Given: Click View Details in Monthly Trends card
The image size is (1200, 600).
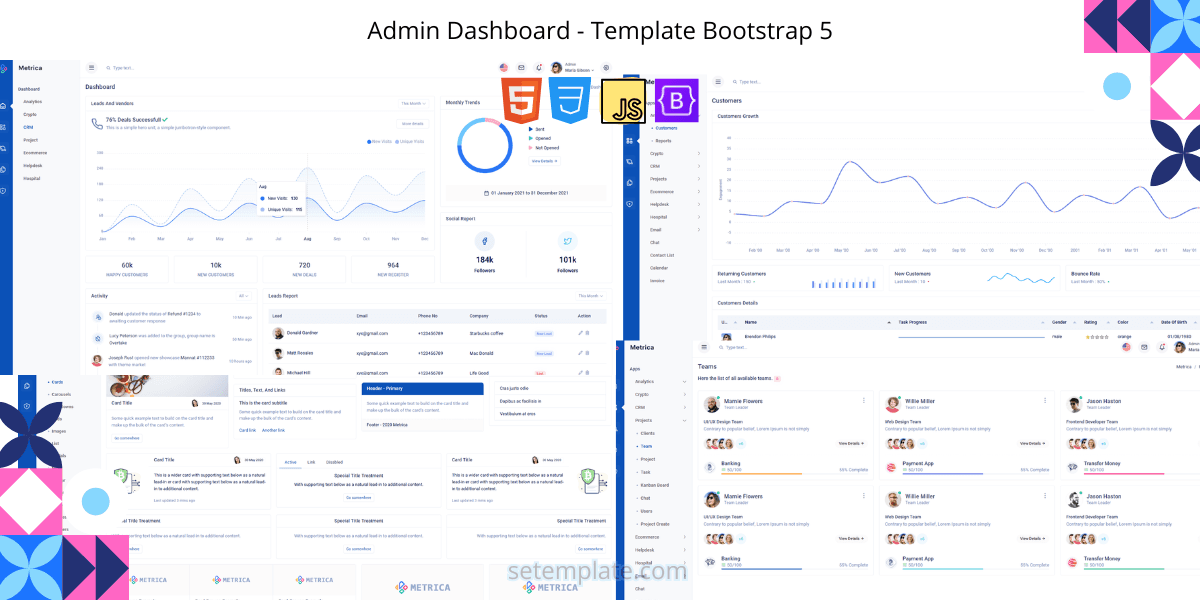Looking at the screenshot, I should coord(545,161).
